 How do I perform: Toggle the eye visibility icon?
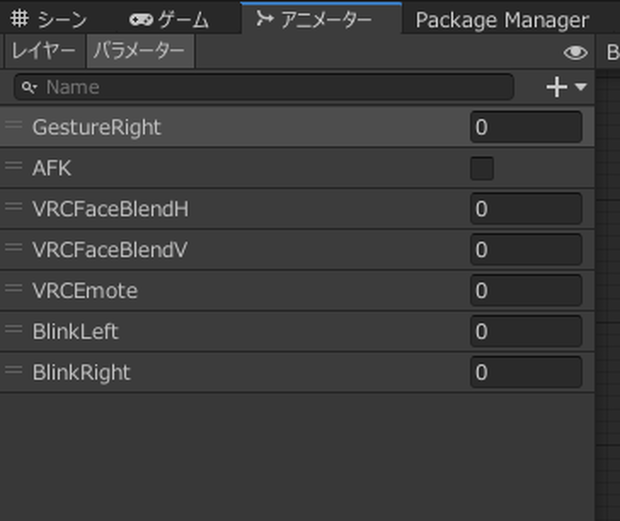[x=575, y=53]
